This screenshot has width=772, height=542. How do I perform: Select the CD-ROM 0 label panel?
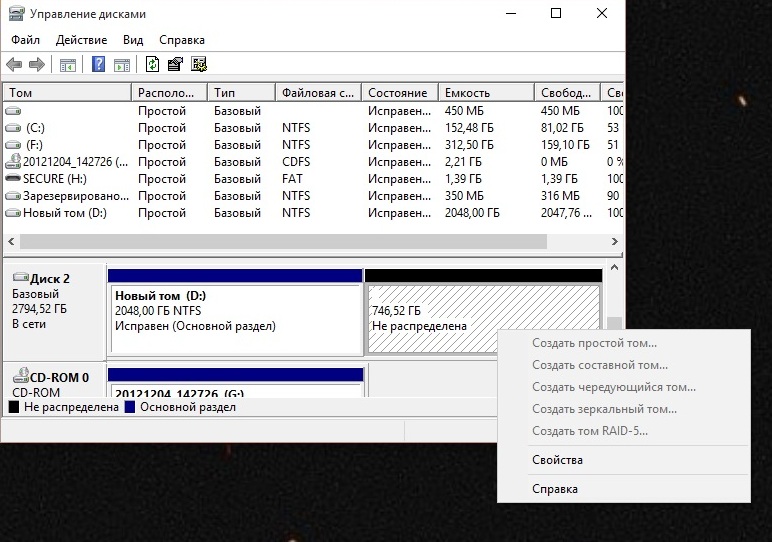(55, 381)
